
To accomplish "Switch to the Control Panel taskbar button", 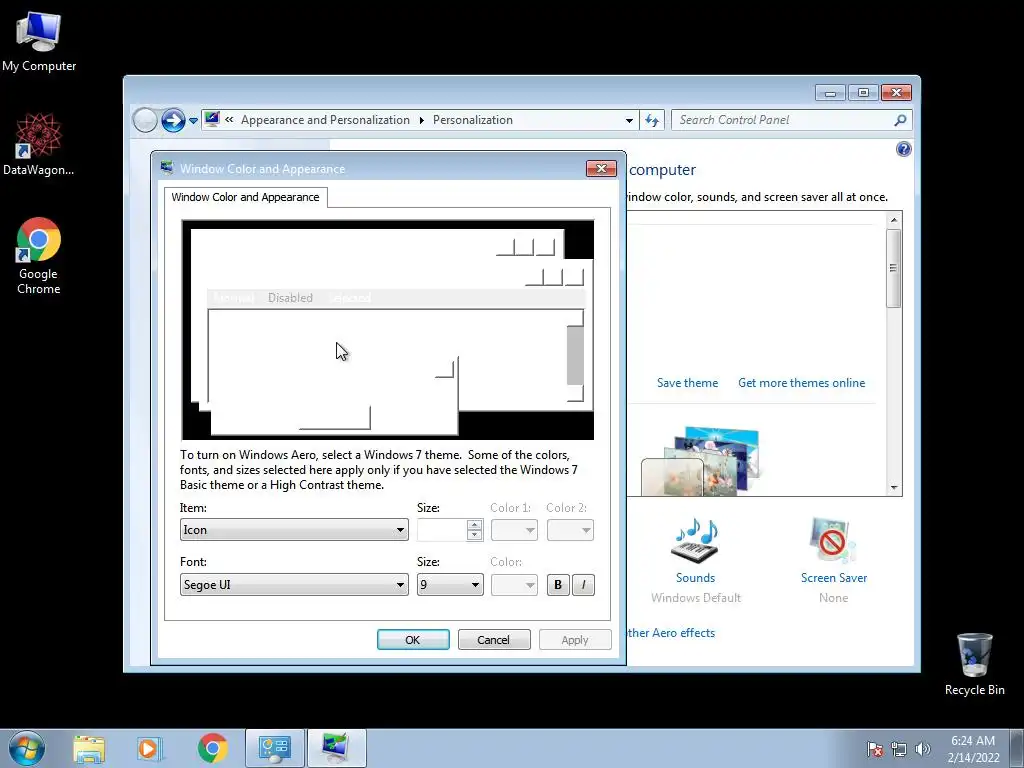I will click(x=275, y=748).
